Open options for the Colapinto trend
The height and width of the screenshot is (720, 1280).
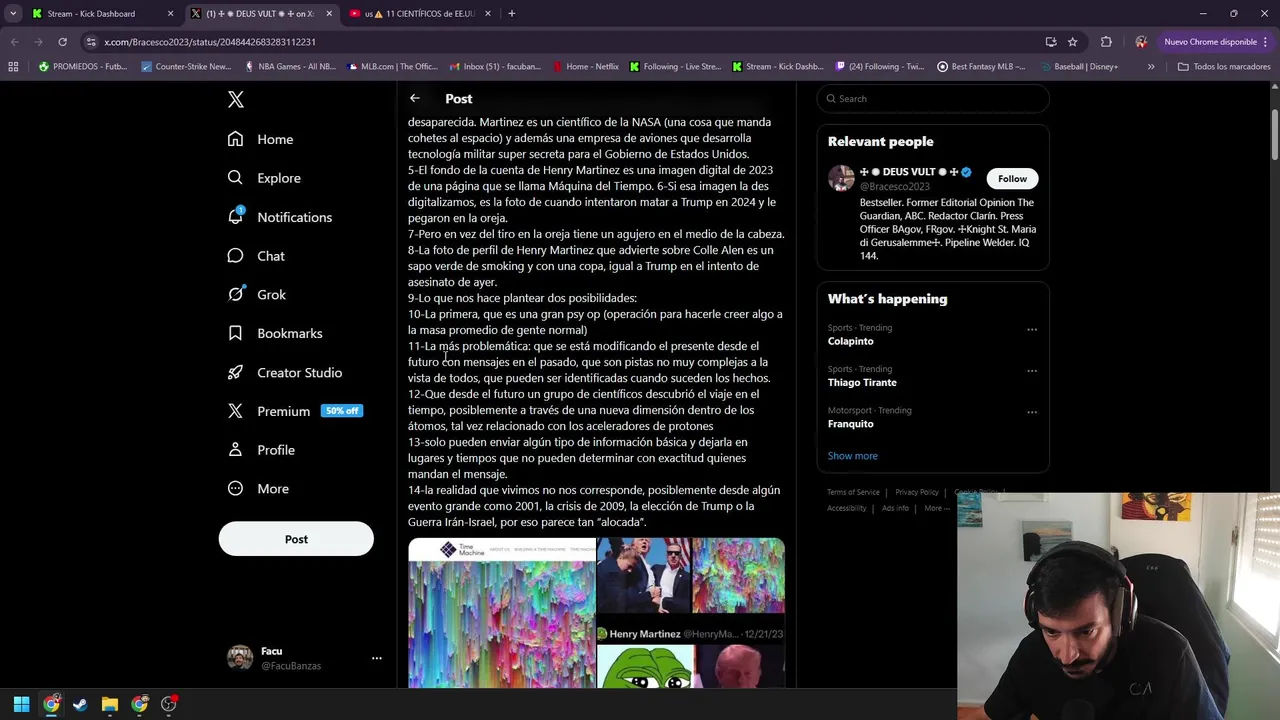coord(1032,329)
